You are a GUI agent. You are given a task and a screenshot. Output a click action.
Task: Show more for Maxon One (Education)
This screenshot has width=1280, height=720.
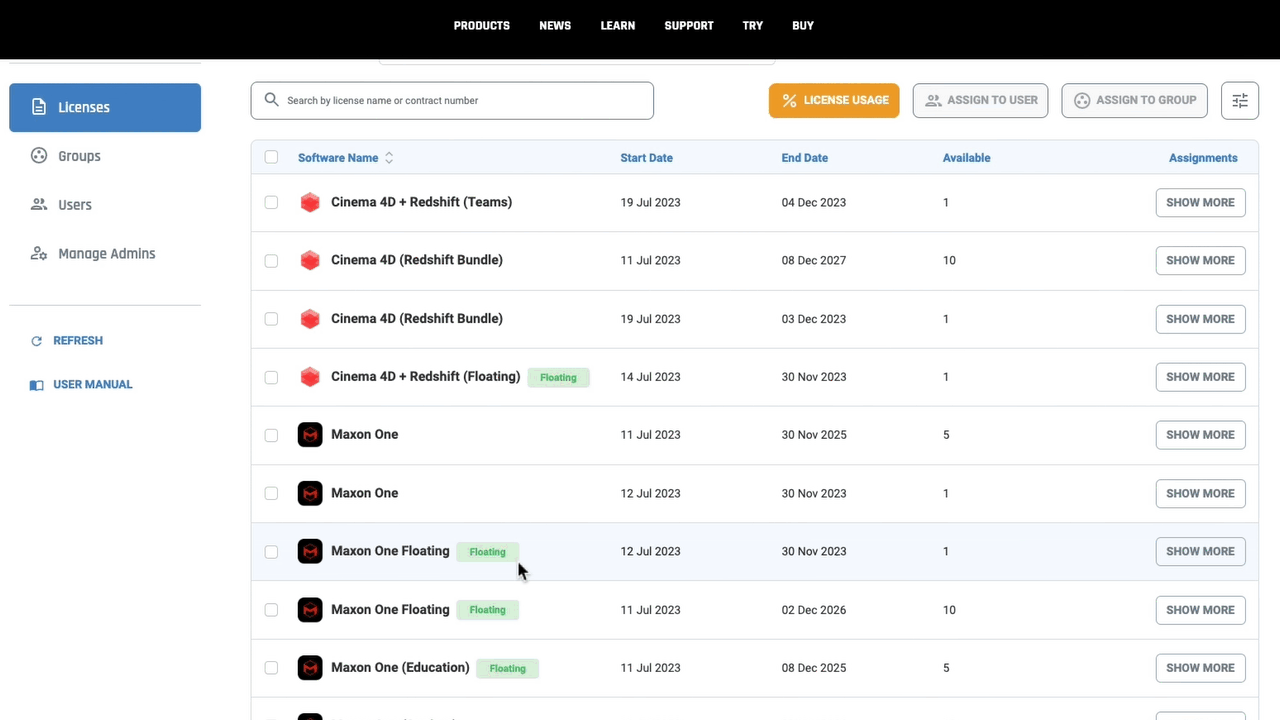click(x=1200, y=668)
